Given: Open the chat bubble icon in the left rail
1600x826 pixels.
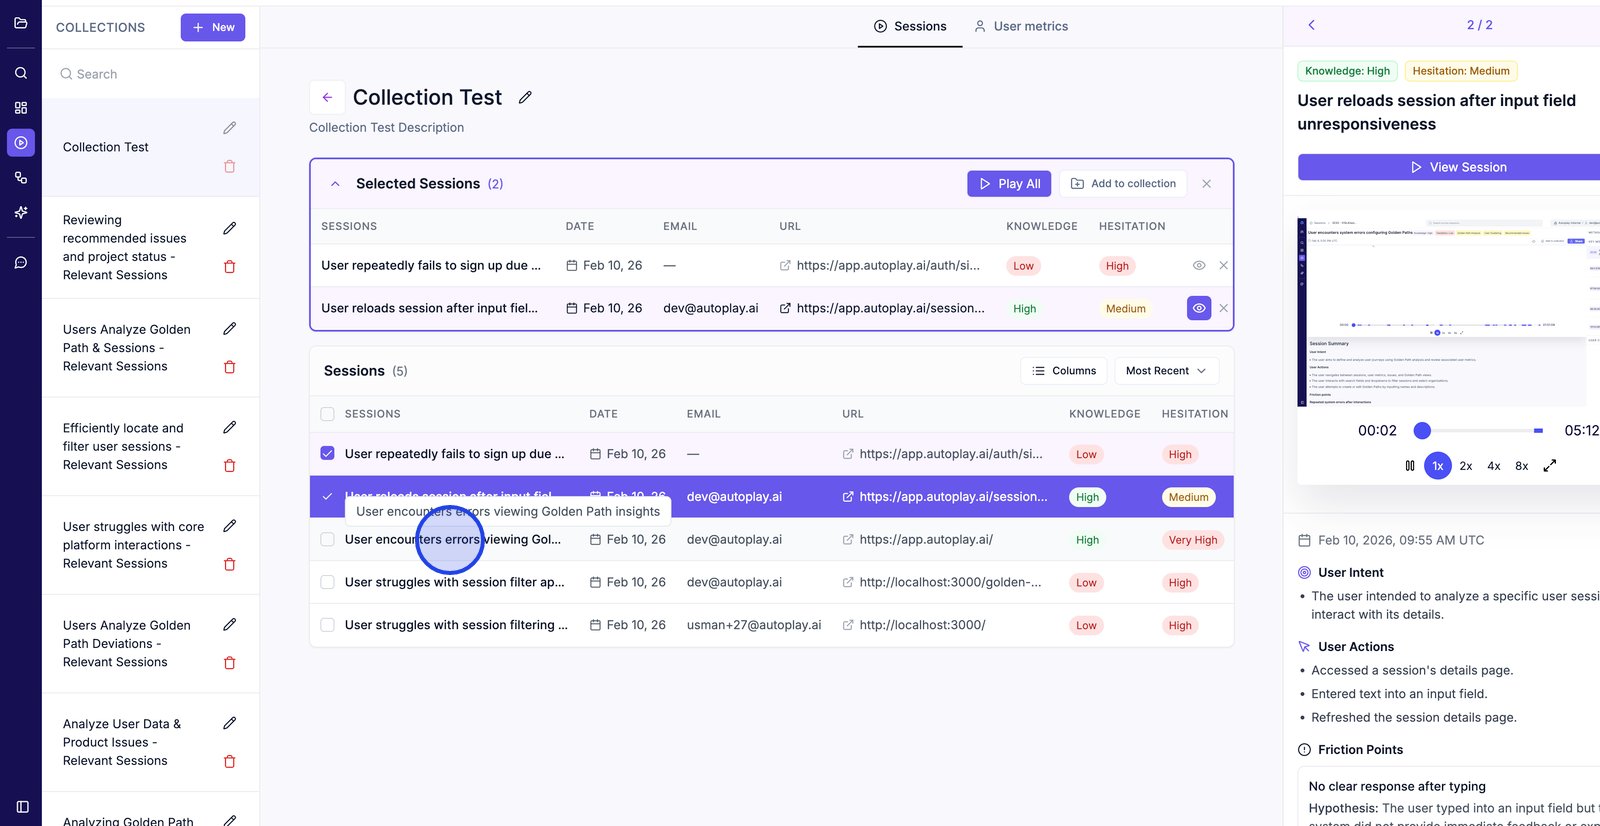Looking at the screenshot, I should pyautogui.click(x=21, y=263).
